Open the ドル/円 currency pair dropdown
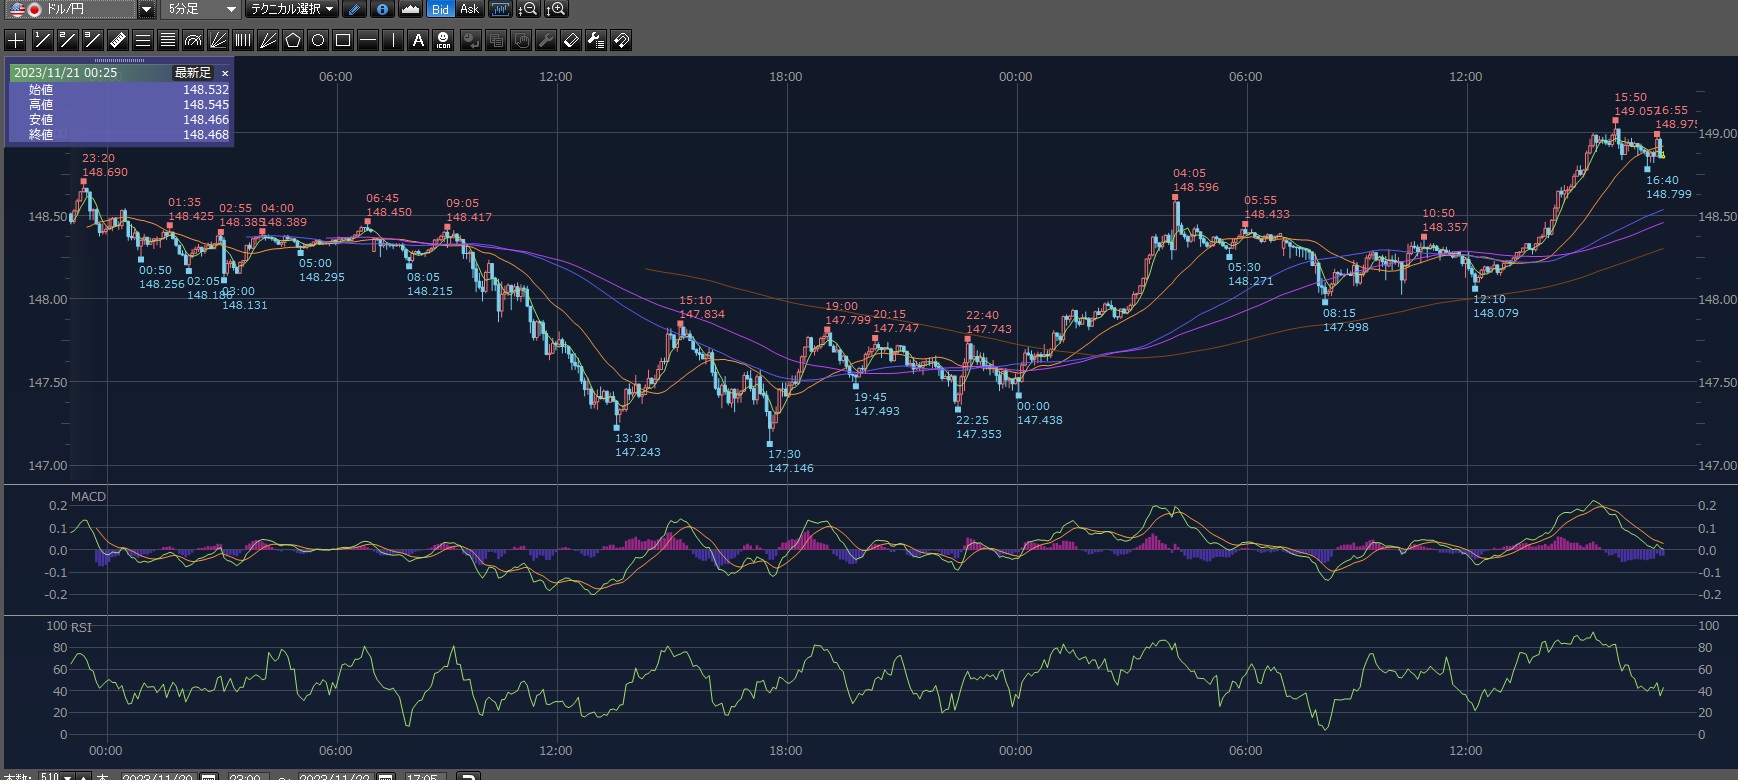 coord(146,9)
